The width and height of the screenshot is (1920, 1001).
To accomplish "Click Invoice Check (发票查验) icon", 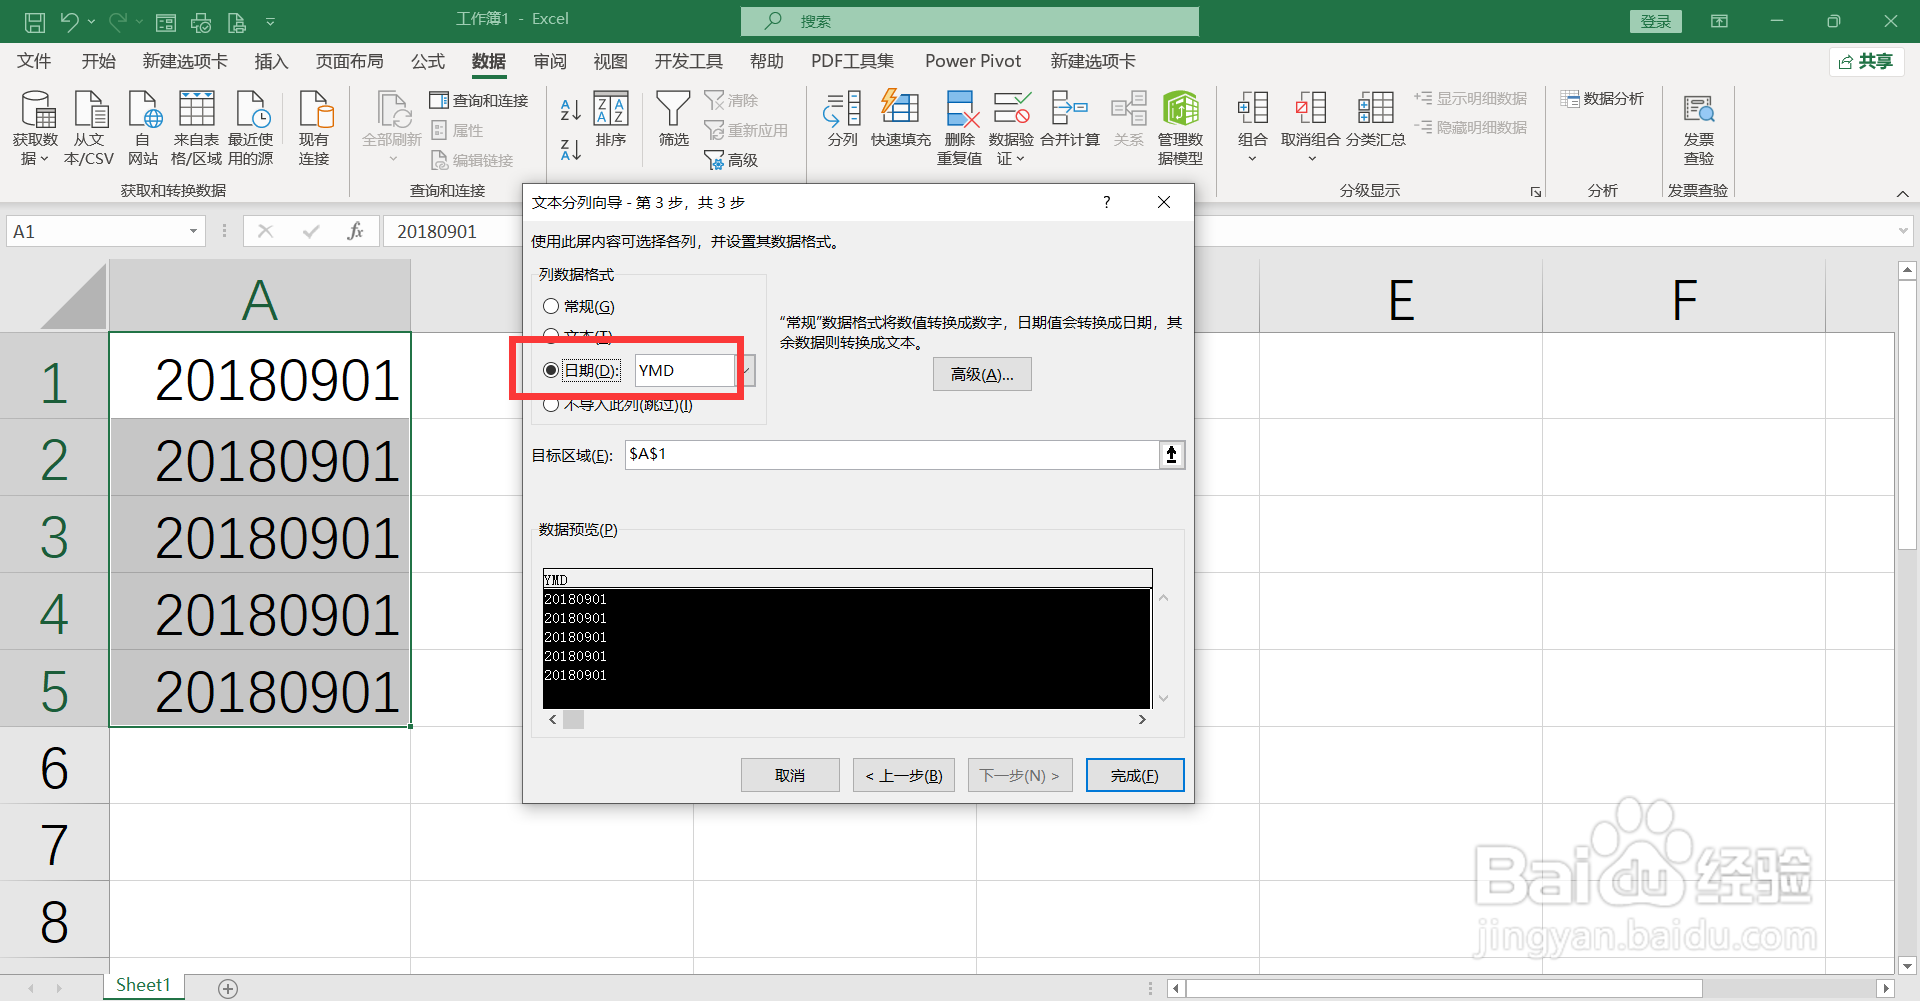I will pyautogui.click(x=1698, y=109).
